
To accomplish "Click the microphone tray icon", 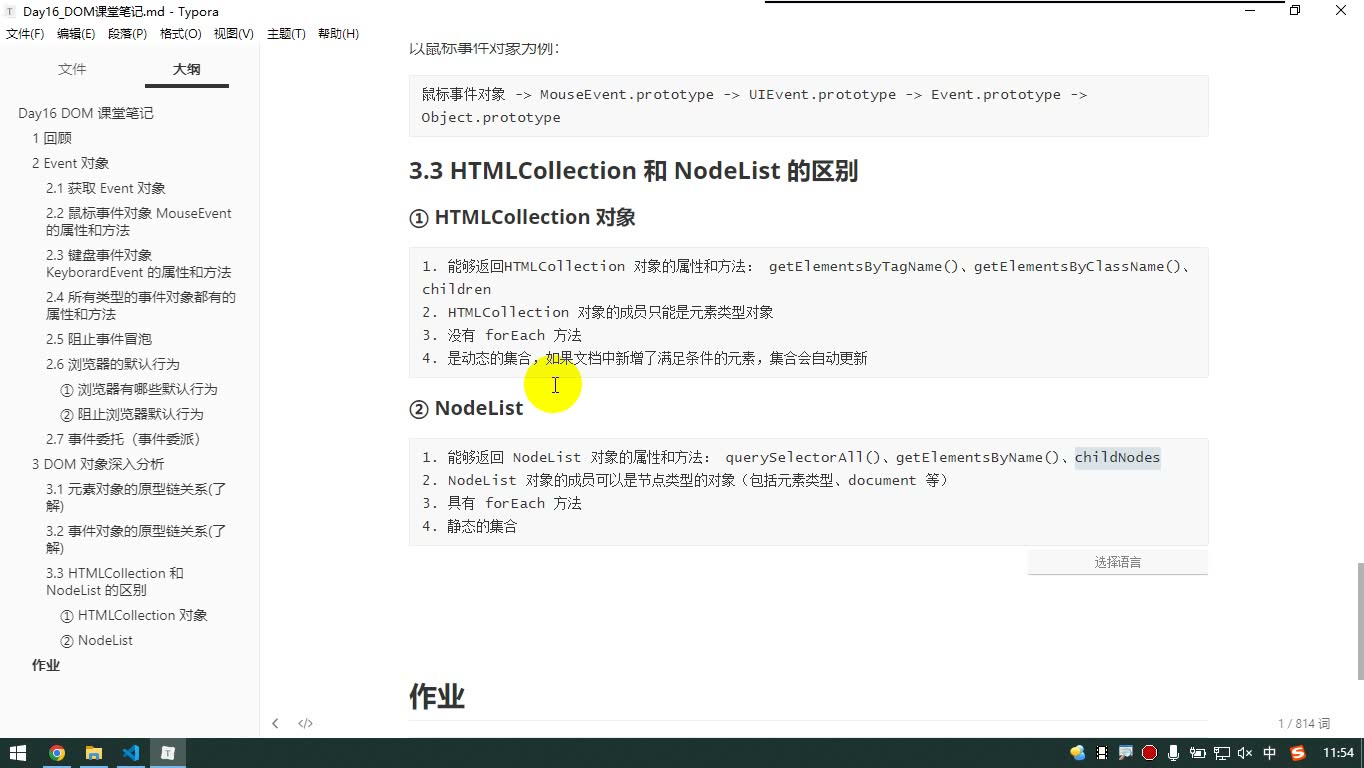I will coord(1173,753).
